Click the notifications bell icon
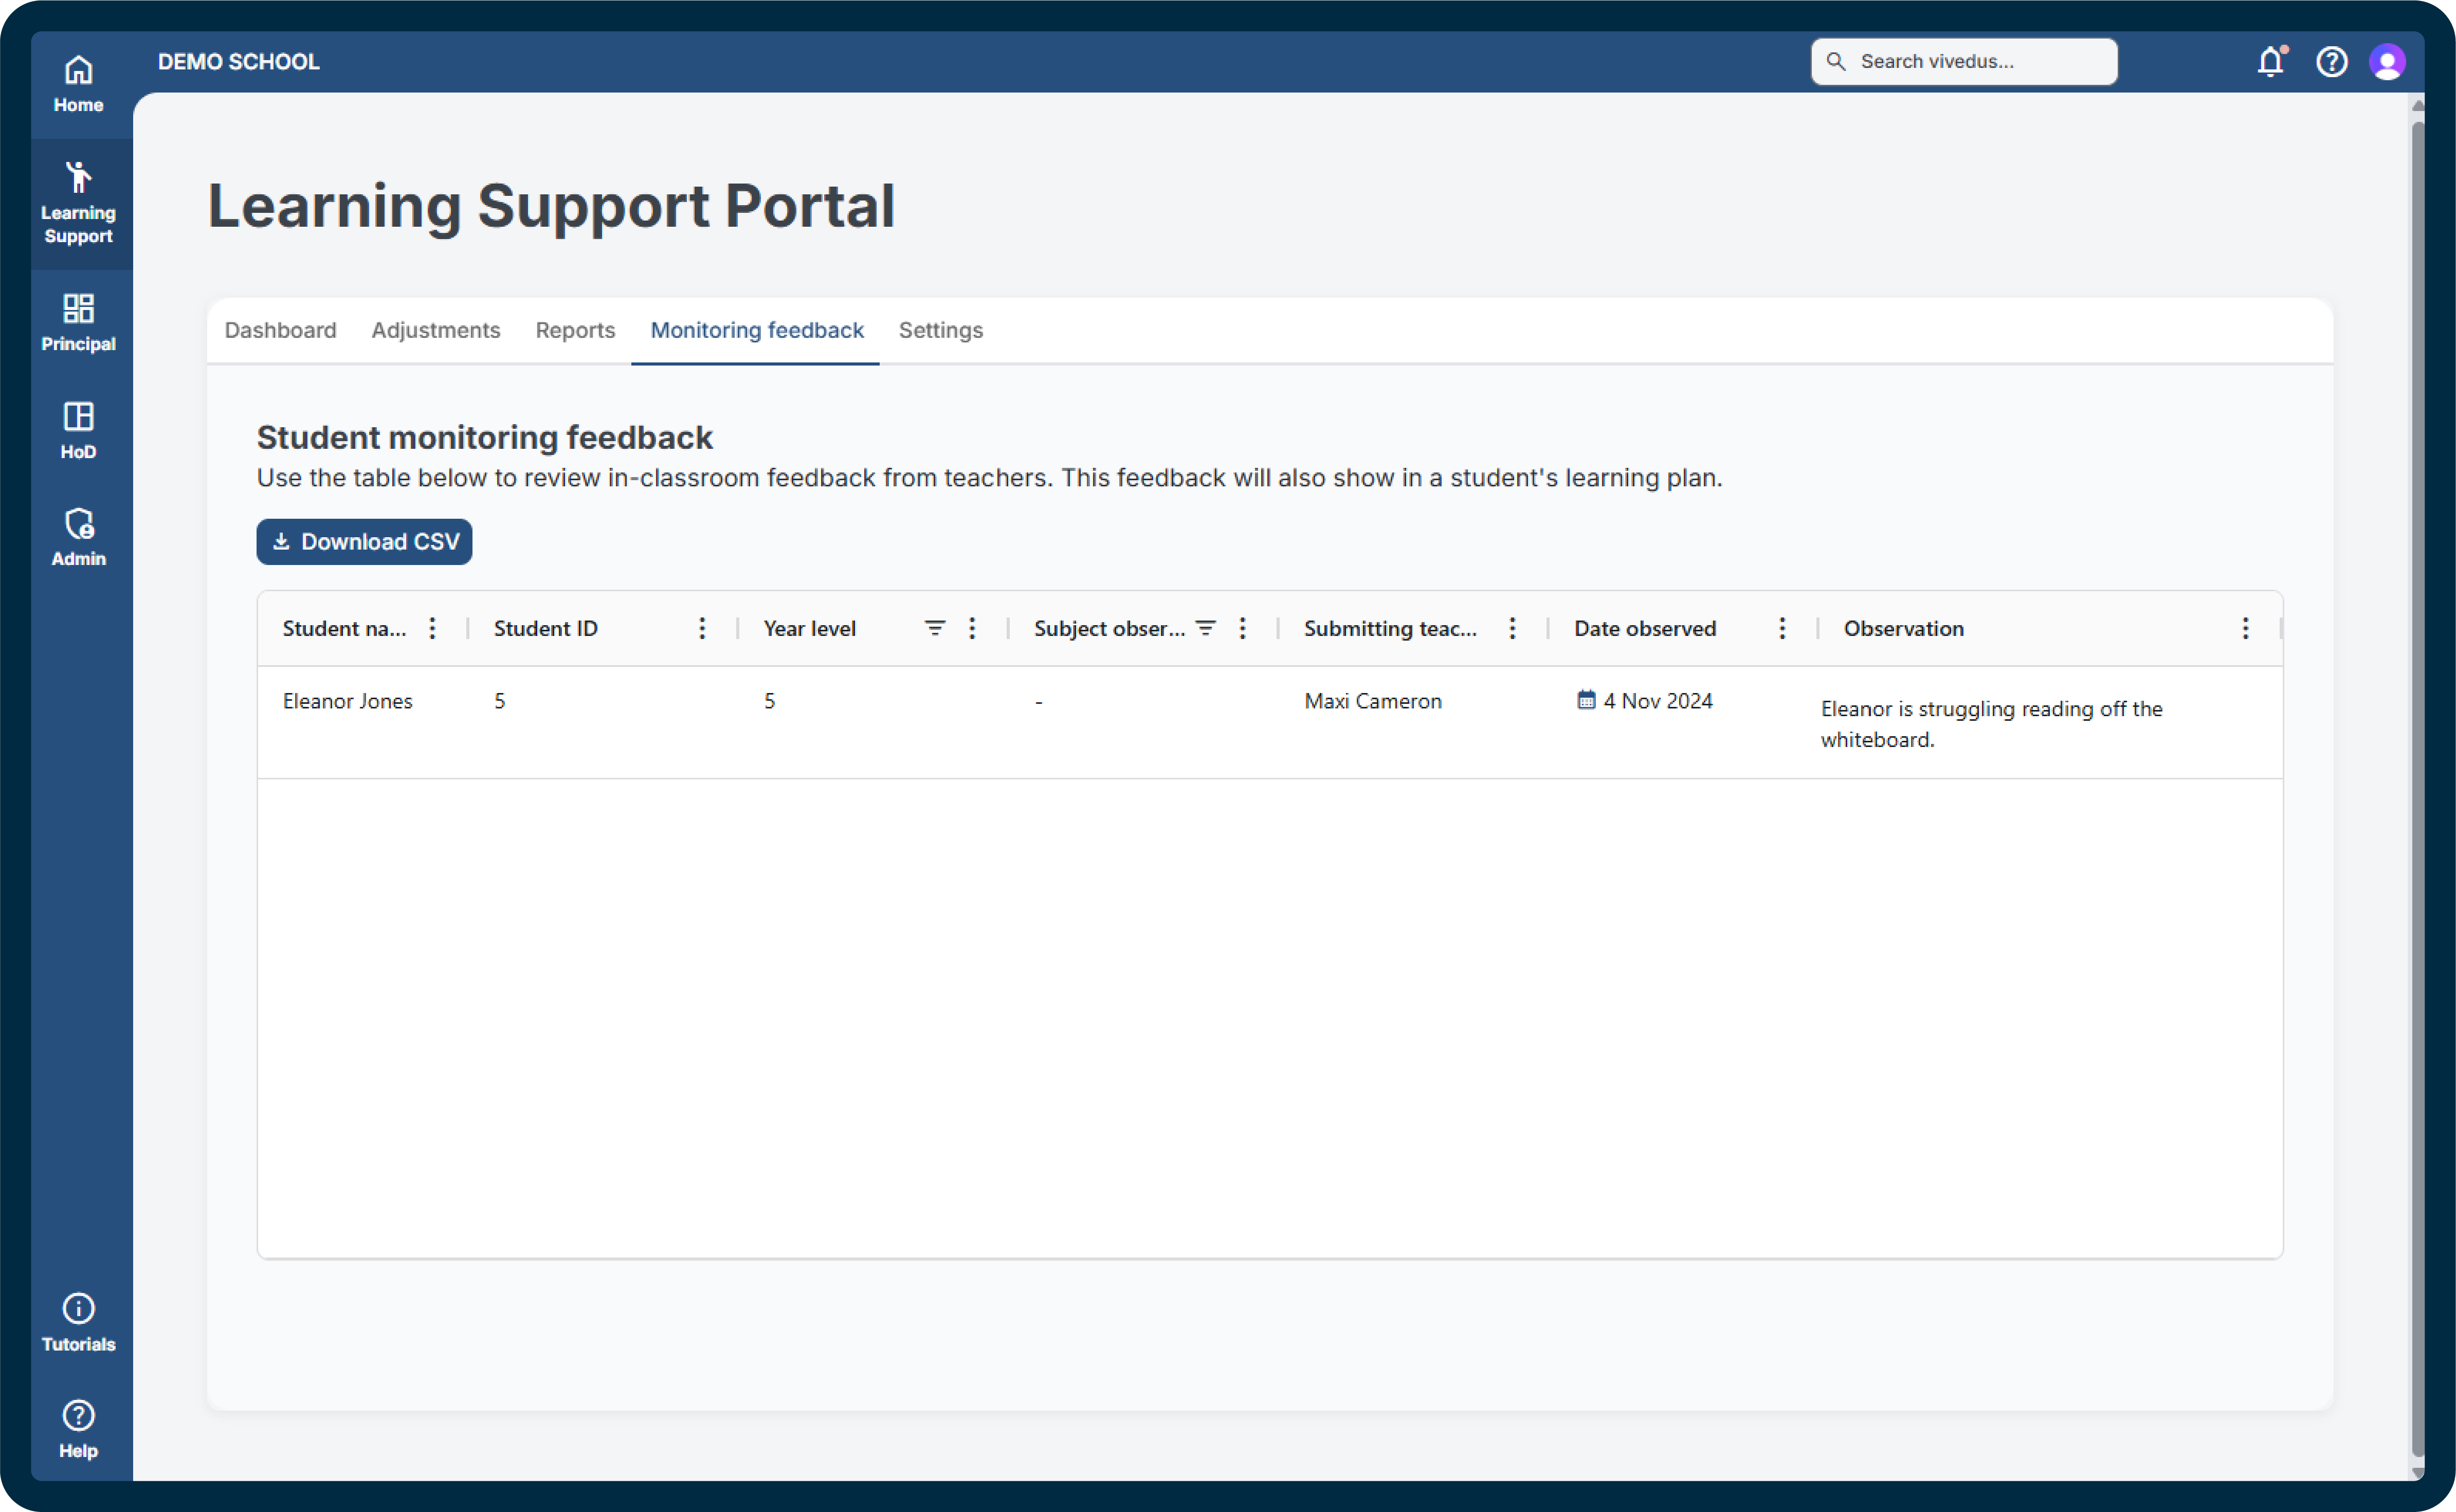 2270,62
